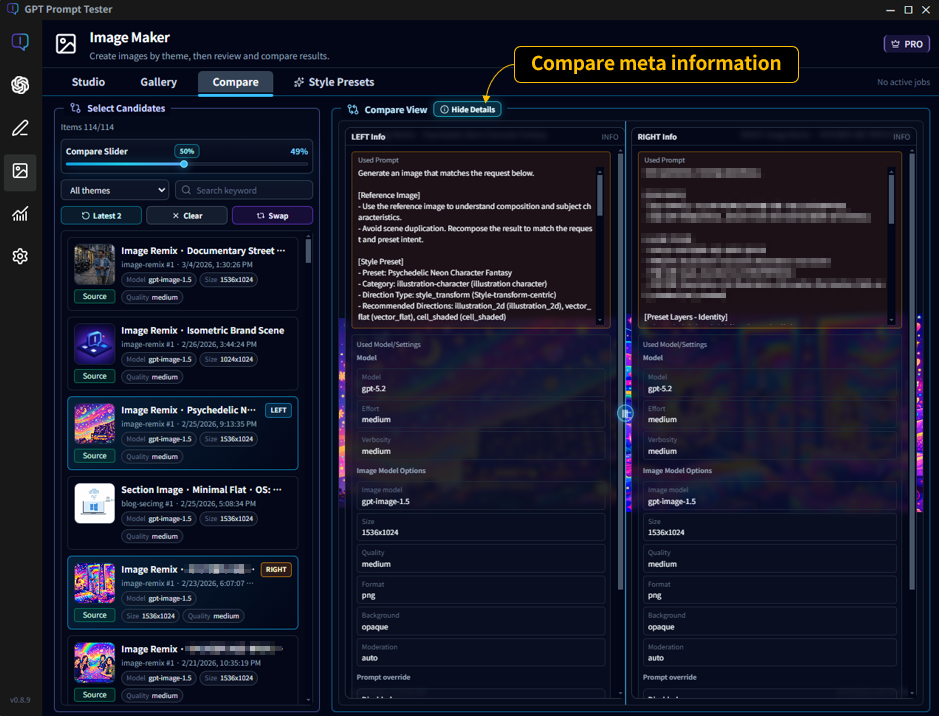The height and width of the screenshot is (716, 939).
Task: Select the pencil edit icon in sidebar
Action: tap(19, 128)
